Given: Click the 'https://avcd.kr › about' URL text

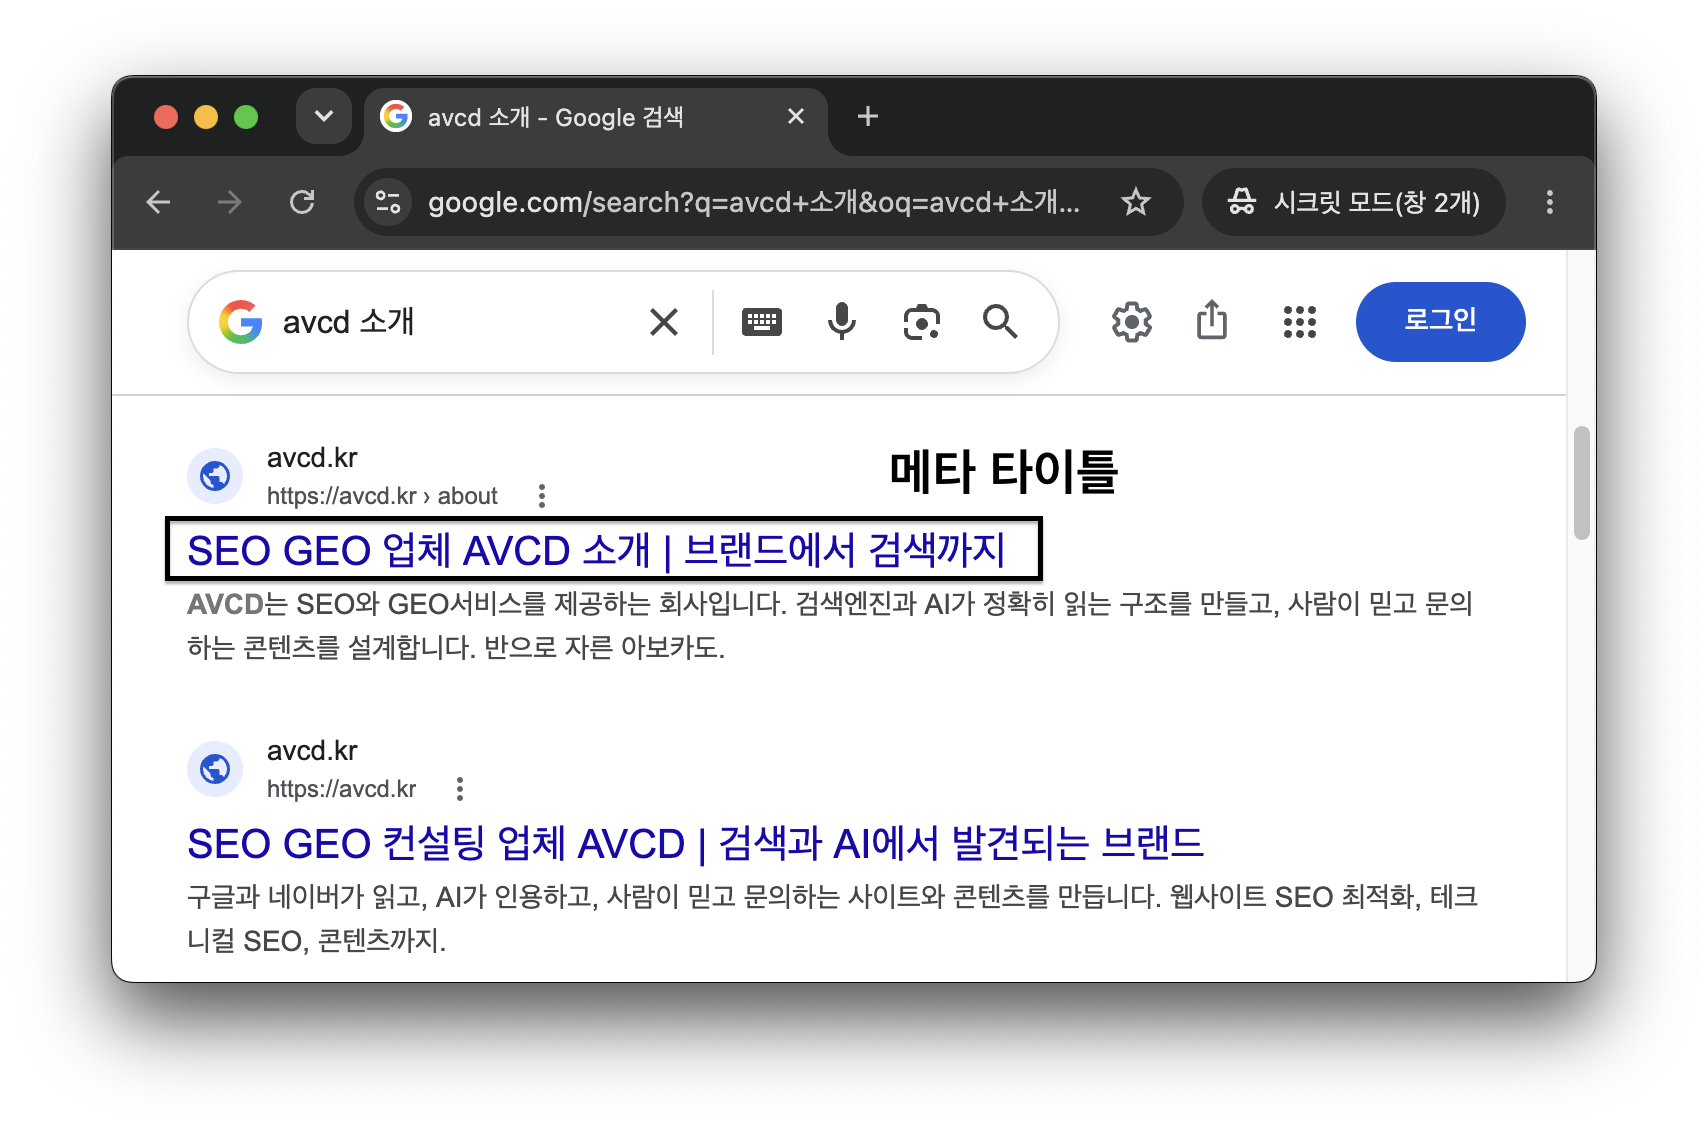Looking at the screenshot, I should coord(382,496).
